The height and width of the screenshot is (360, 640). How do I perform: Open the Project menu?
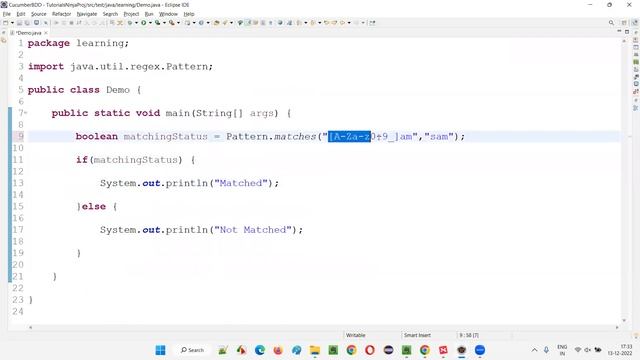coord(131,14)
